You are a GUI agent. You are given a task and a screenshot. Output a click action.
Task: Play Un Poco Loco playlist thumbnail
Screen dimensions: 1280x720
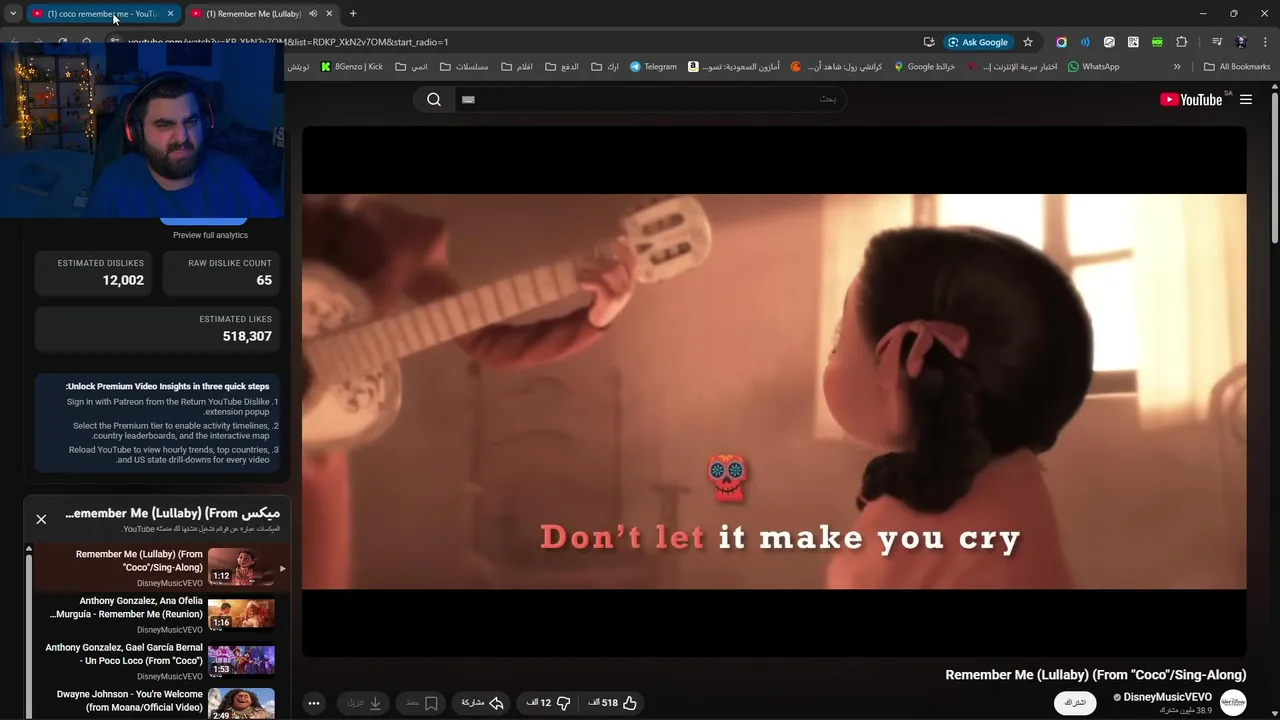click(241, 660)
